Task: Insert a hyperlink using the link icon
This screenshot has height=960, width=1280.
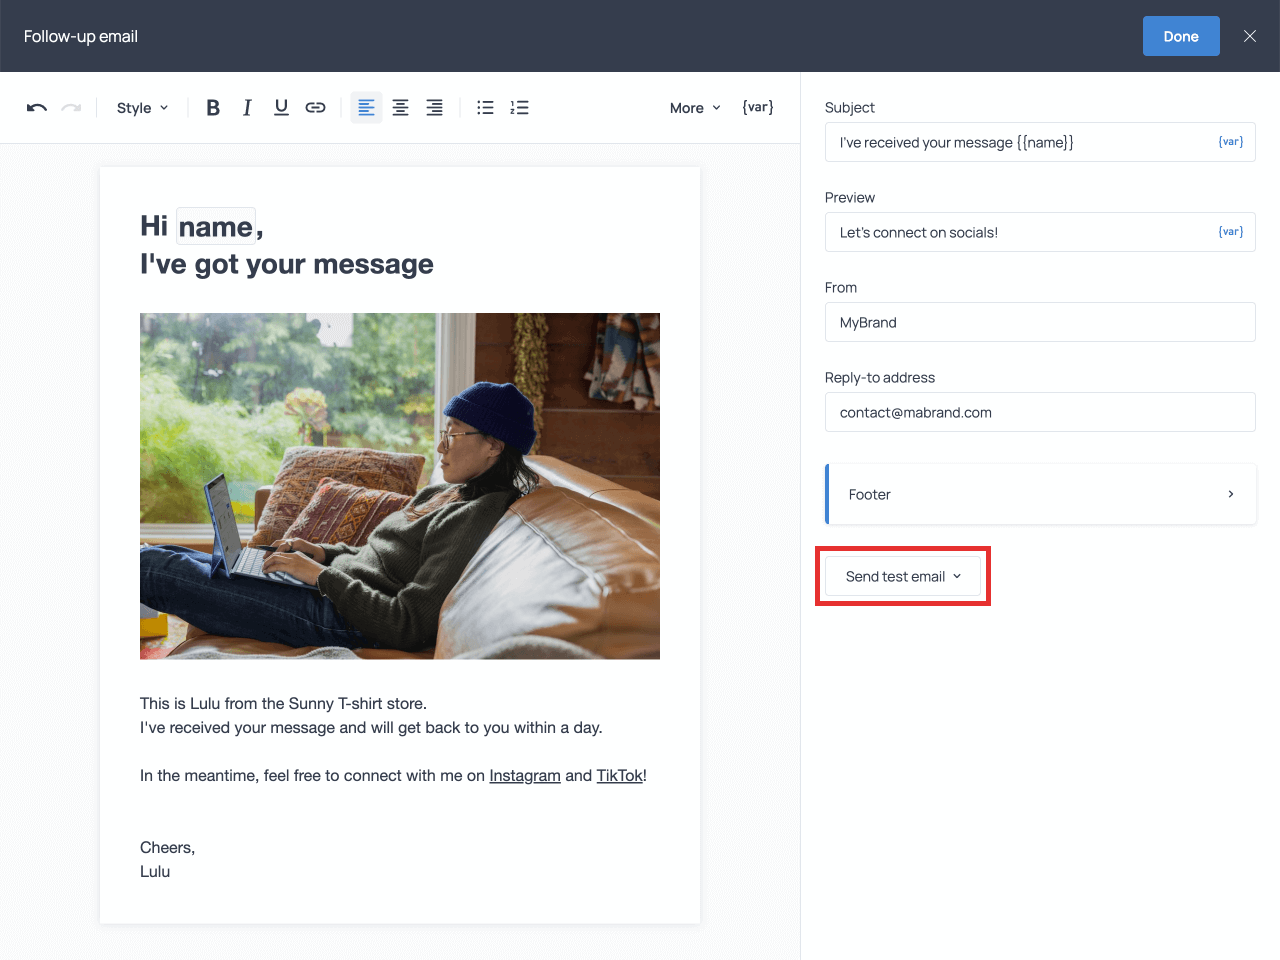Action: coord(315,107)
